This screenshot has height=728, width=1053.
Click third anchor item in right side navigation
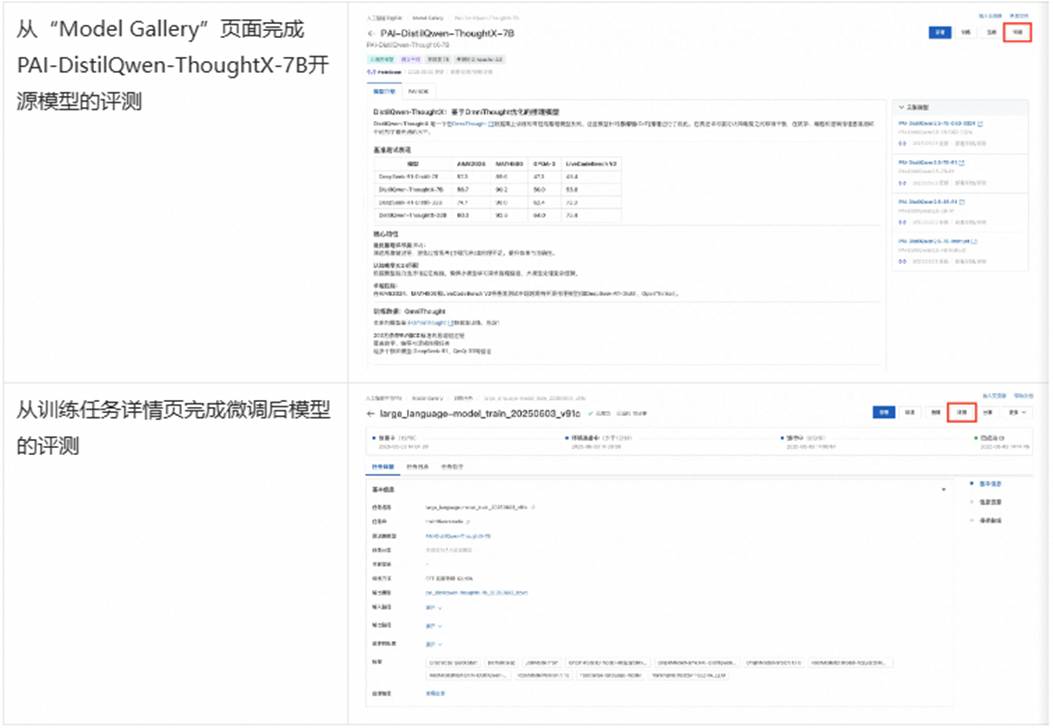[990, 520]
